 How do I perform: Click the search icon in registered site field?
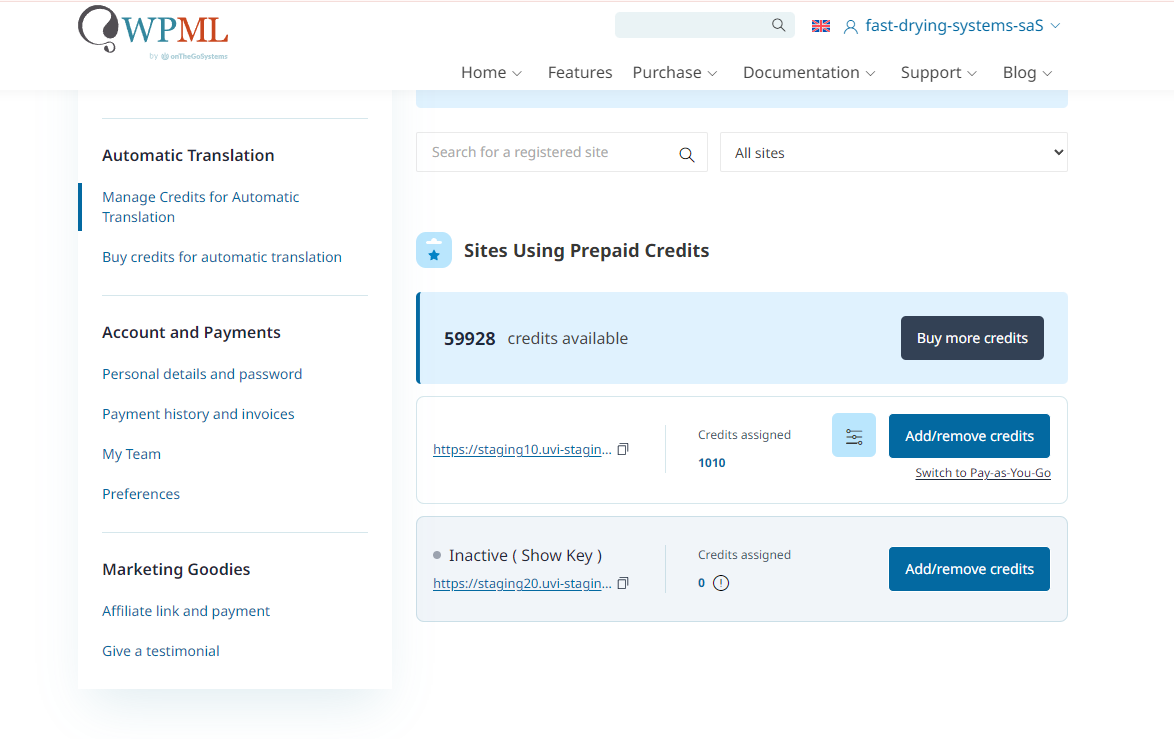point(686,154)
